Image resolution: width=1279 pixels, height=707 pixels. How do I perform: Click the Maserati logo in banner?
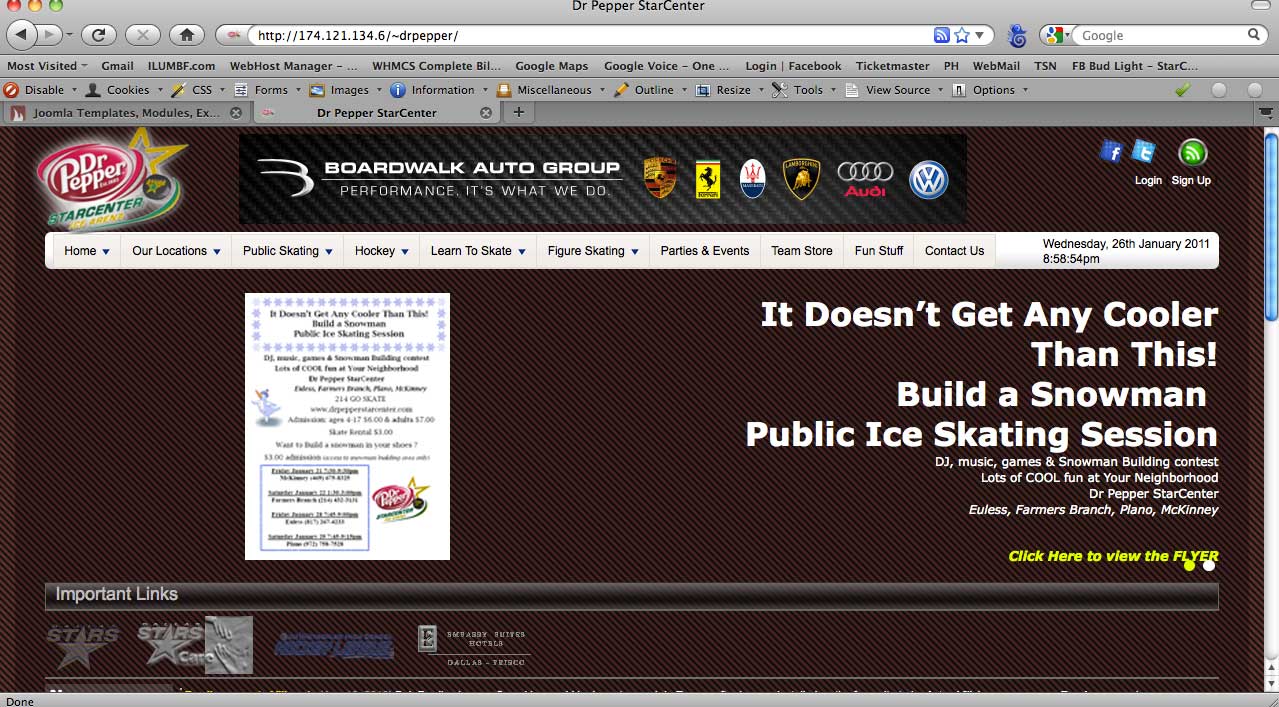753,179
